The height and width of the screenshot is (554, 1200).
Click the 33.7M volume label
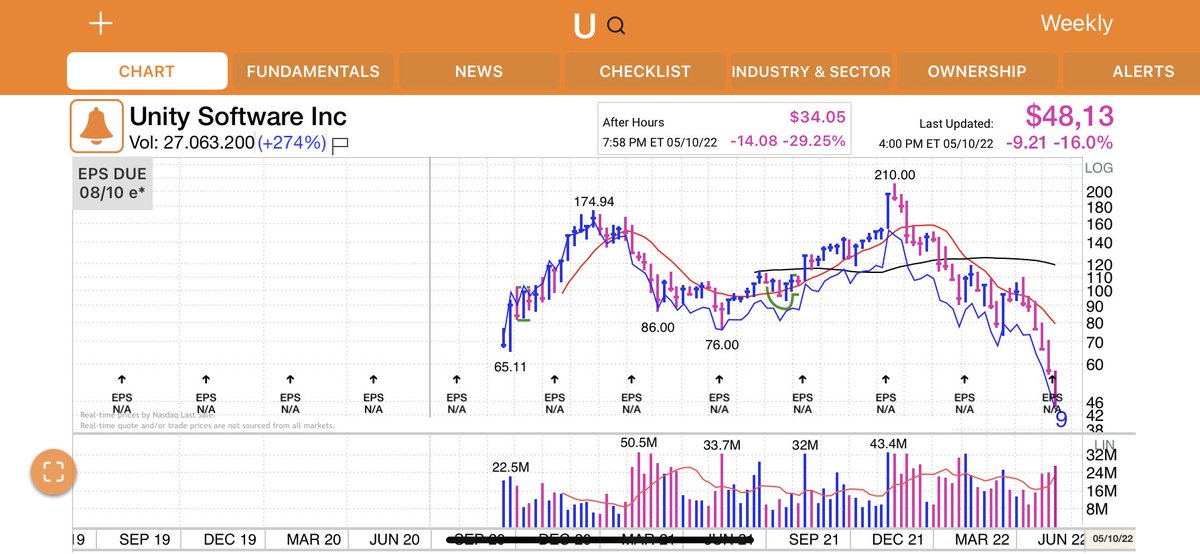pyautogui.click(x=721, y=444)
